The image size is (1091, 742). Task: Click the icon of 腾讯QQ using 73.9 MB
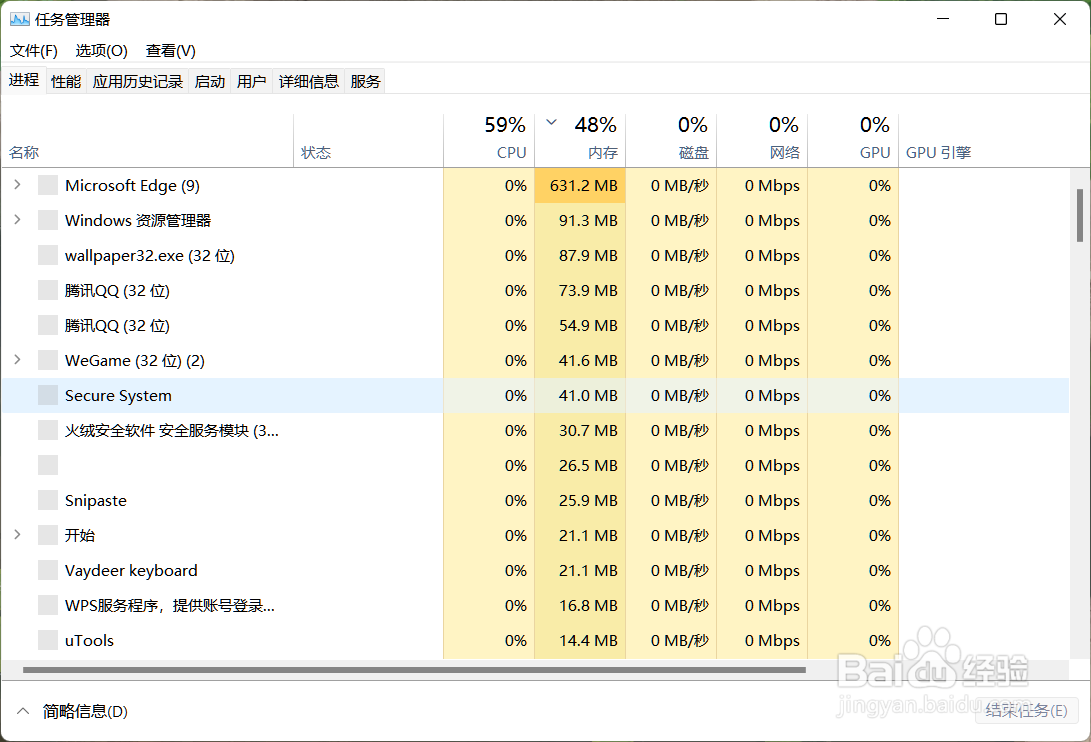point(48,290)
